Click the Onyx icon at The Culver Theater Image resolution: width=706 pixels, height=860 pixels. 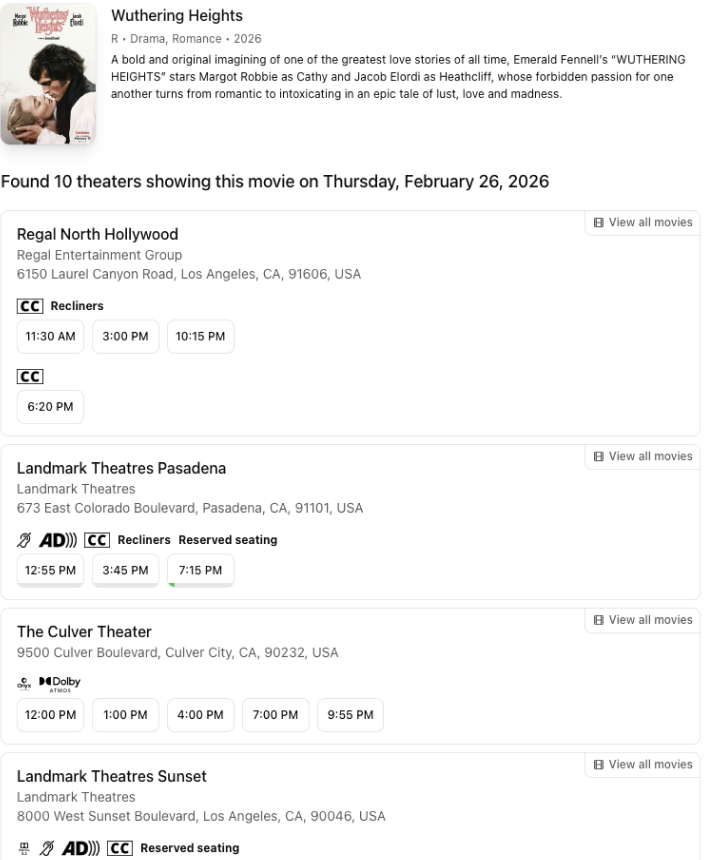pyautogui.click(x=24, y=683)
